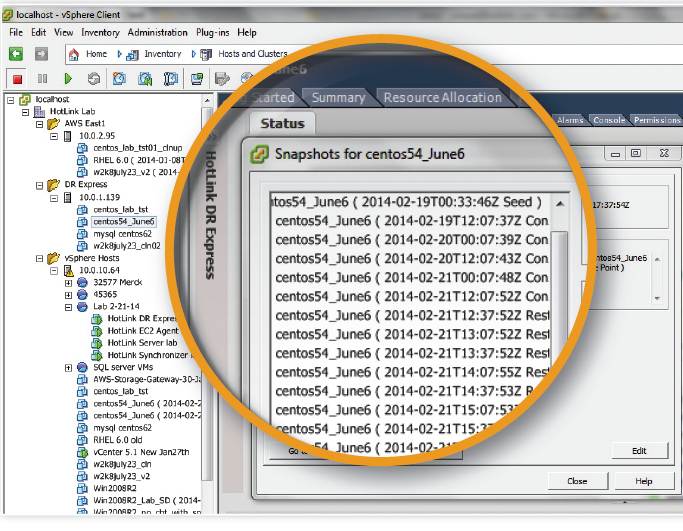Click the Edit button in snapshots dialog
Image resolution: width=683 pixels, height=531 pixels.
tap(639, 451)
